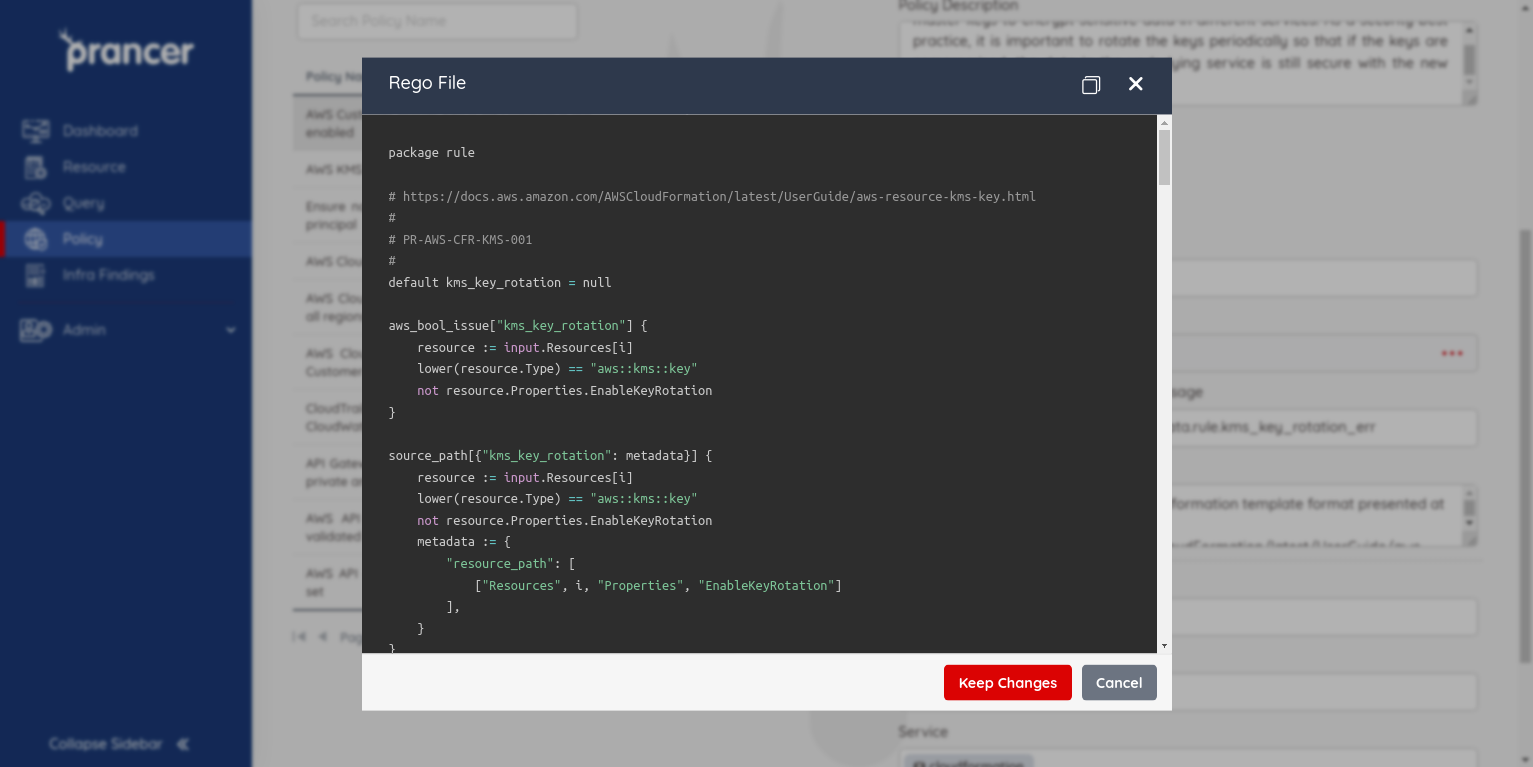Click the Dashboard sidebar icon
Screen dimensions: 1533x767
pos(36,131)
